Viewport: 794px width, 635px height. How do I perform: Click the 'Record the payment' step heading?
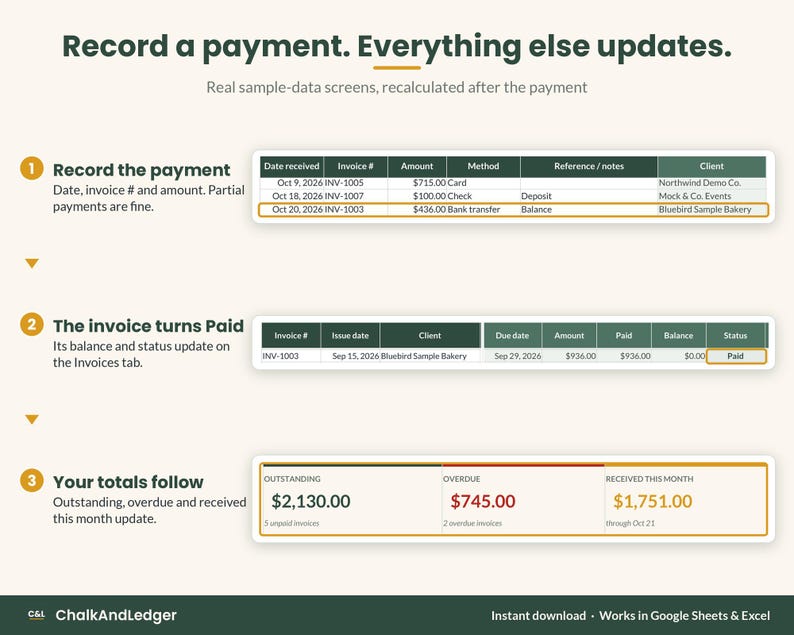tap(142, 170)
